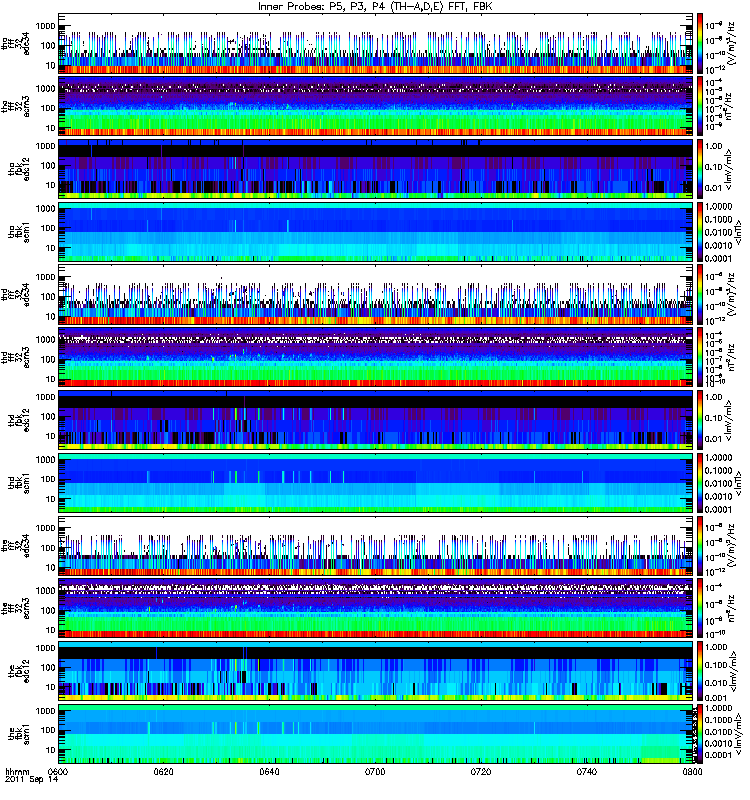Image resolution: width=750 pixels, height=800 pixels.
Task: Click the 'the fbk scm1' panel label
Action: (19, 734)
